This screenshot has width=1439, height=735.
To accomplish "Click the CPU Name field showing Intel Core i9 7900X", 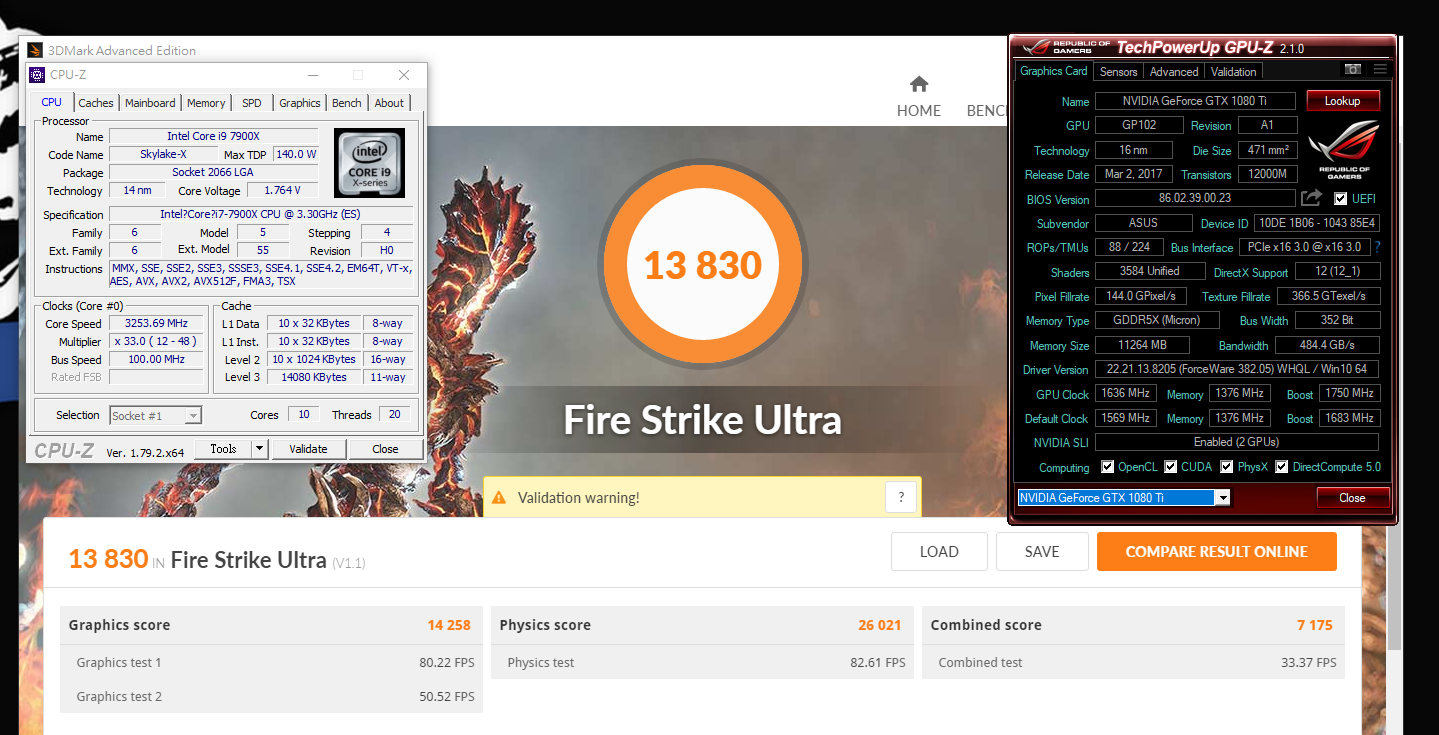I will click(213, 136).
